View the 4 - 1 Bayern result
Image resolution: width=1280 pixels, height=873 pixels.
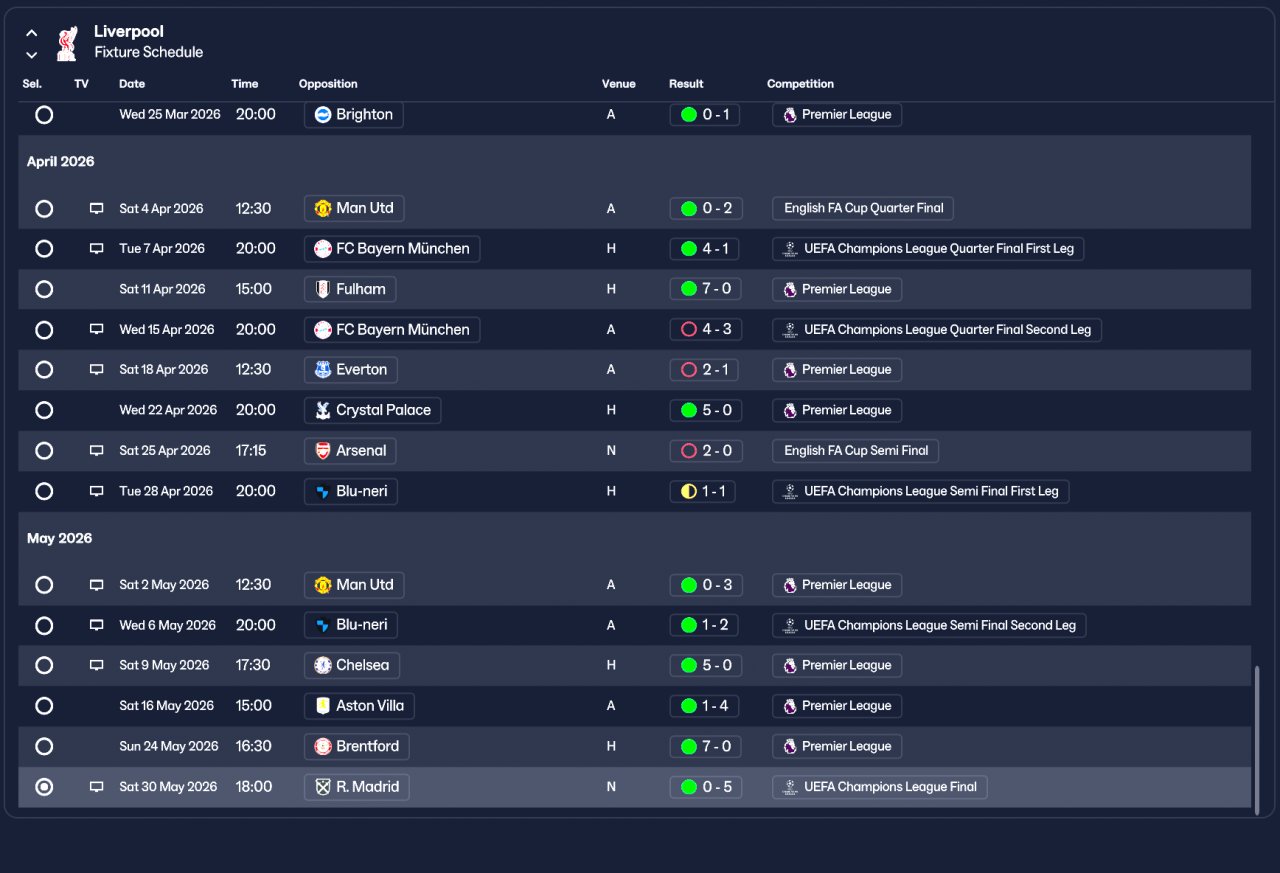click(705, 249)
